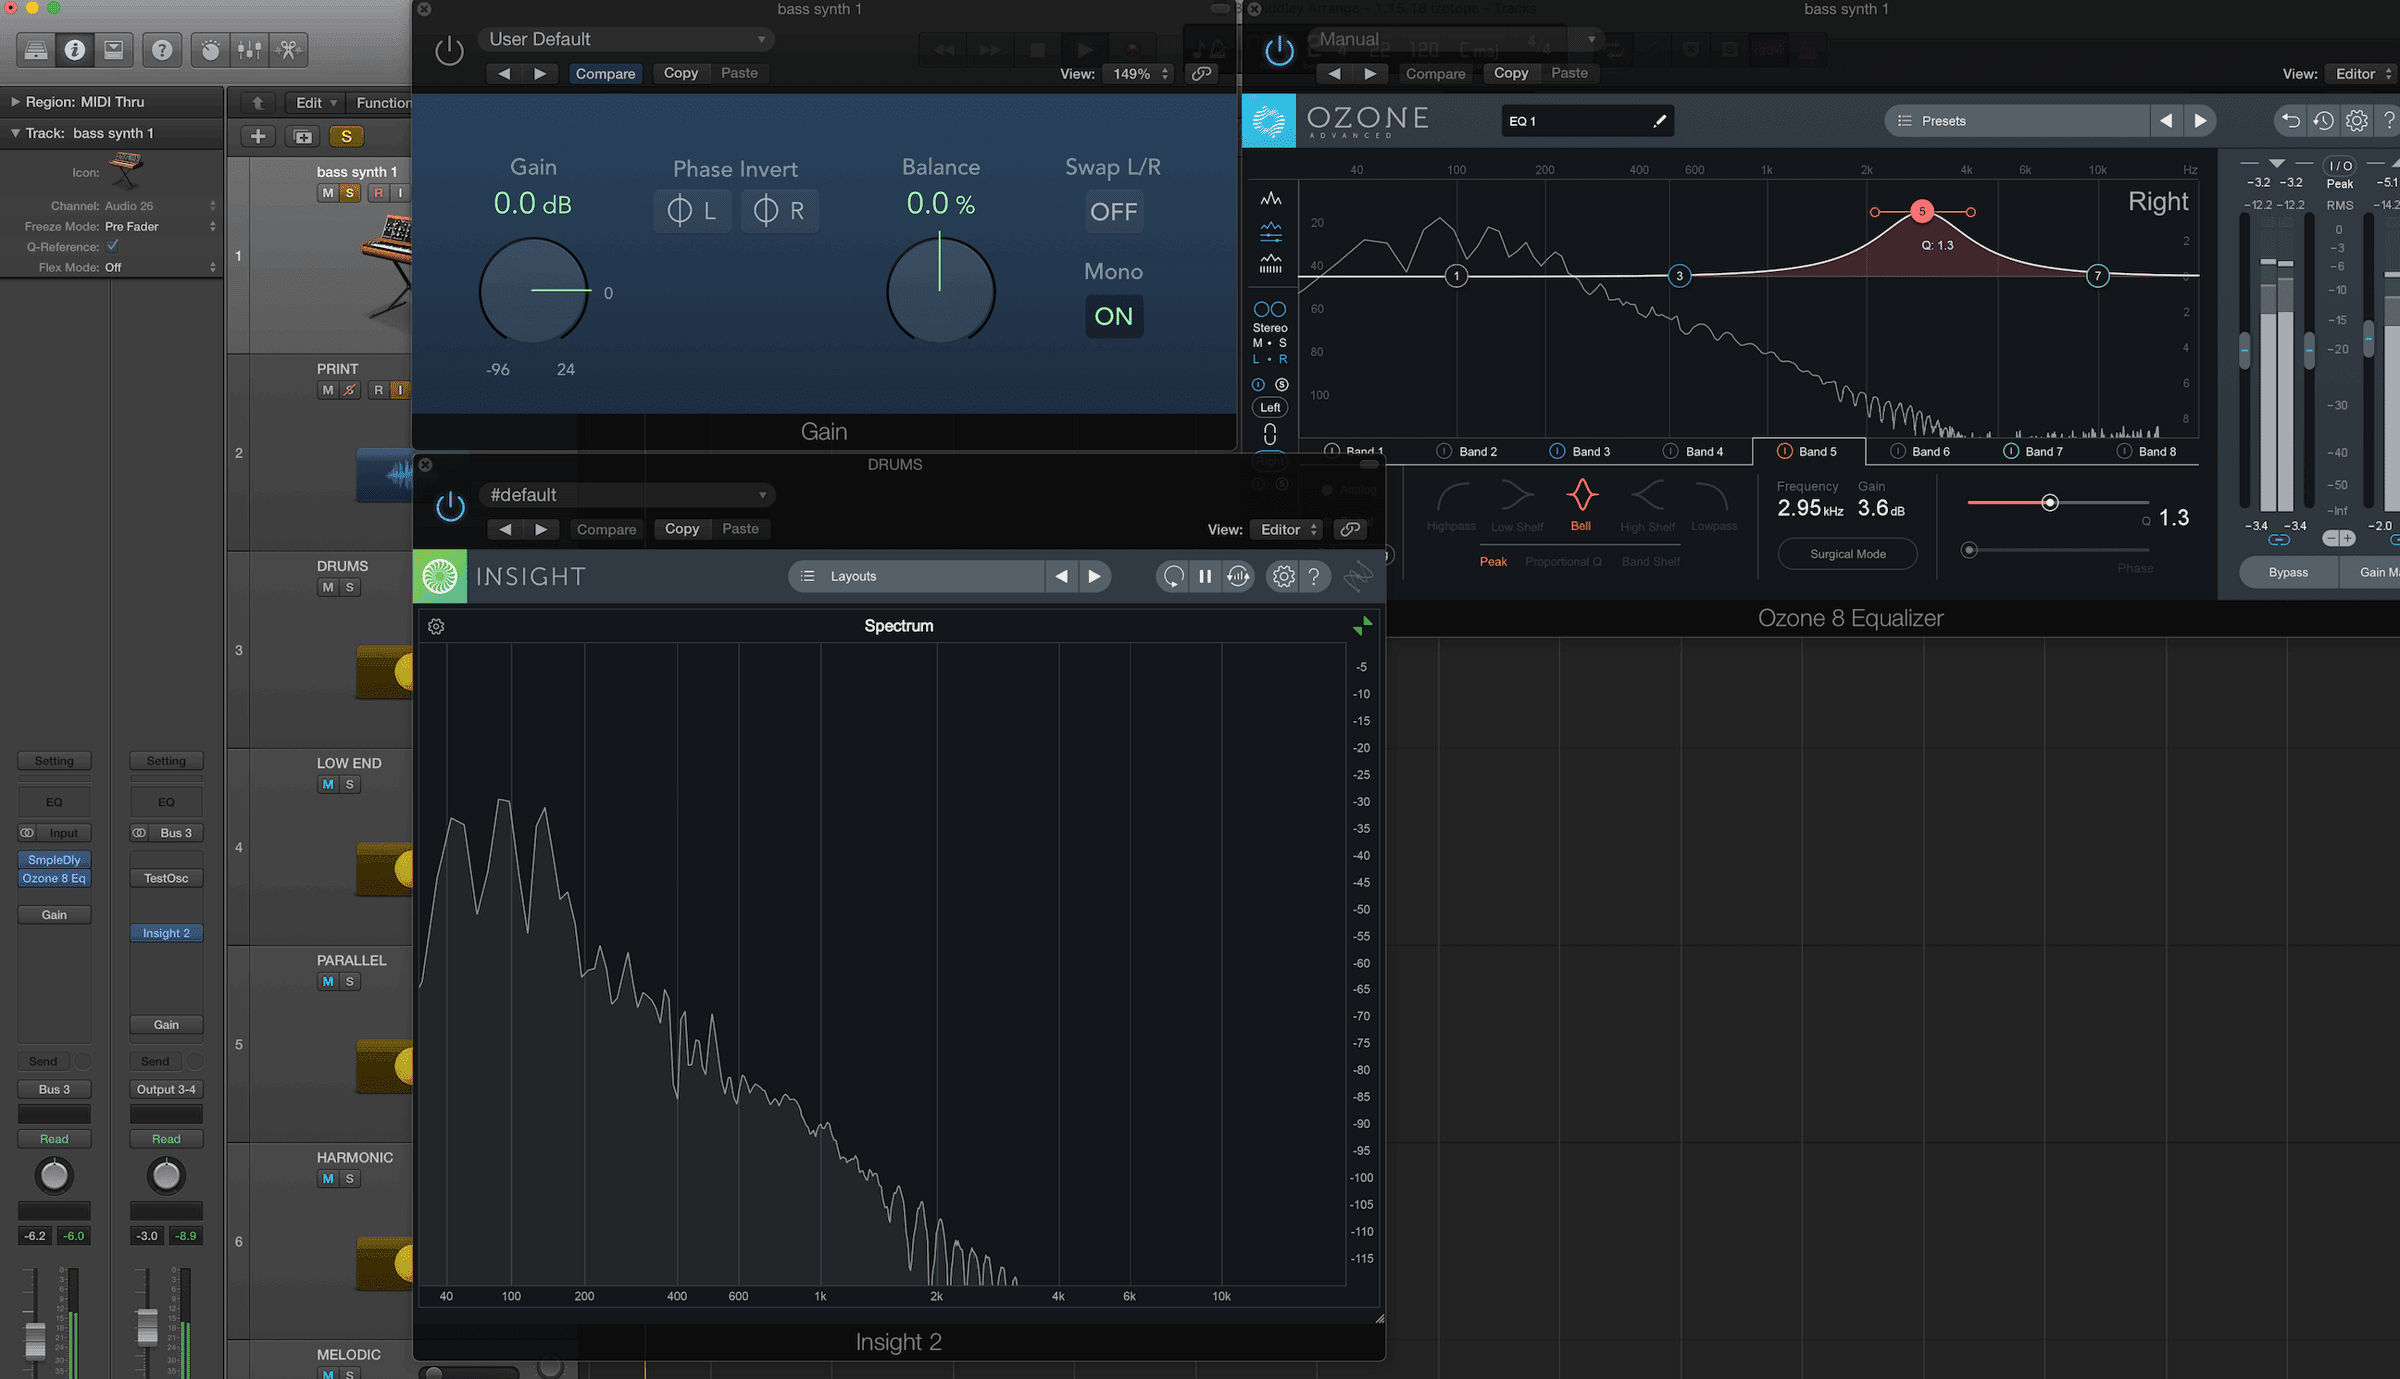The width and height of the screenshot is (2400, 1379).
Task: Change the 149% view size in Gain window
Action: click(x=1139, y=74)
